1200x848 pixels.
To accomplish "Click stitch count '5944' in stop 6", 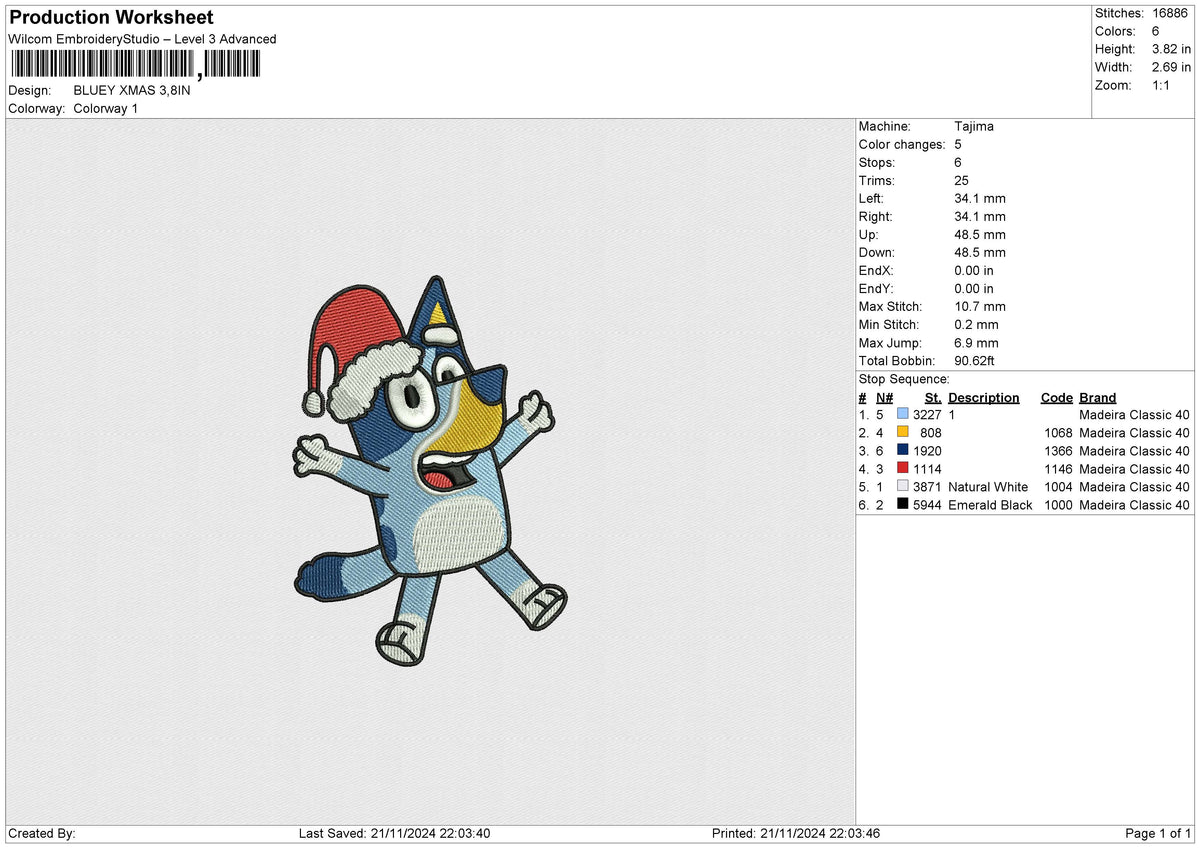I will tap(927, 505).
